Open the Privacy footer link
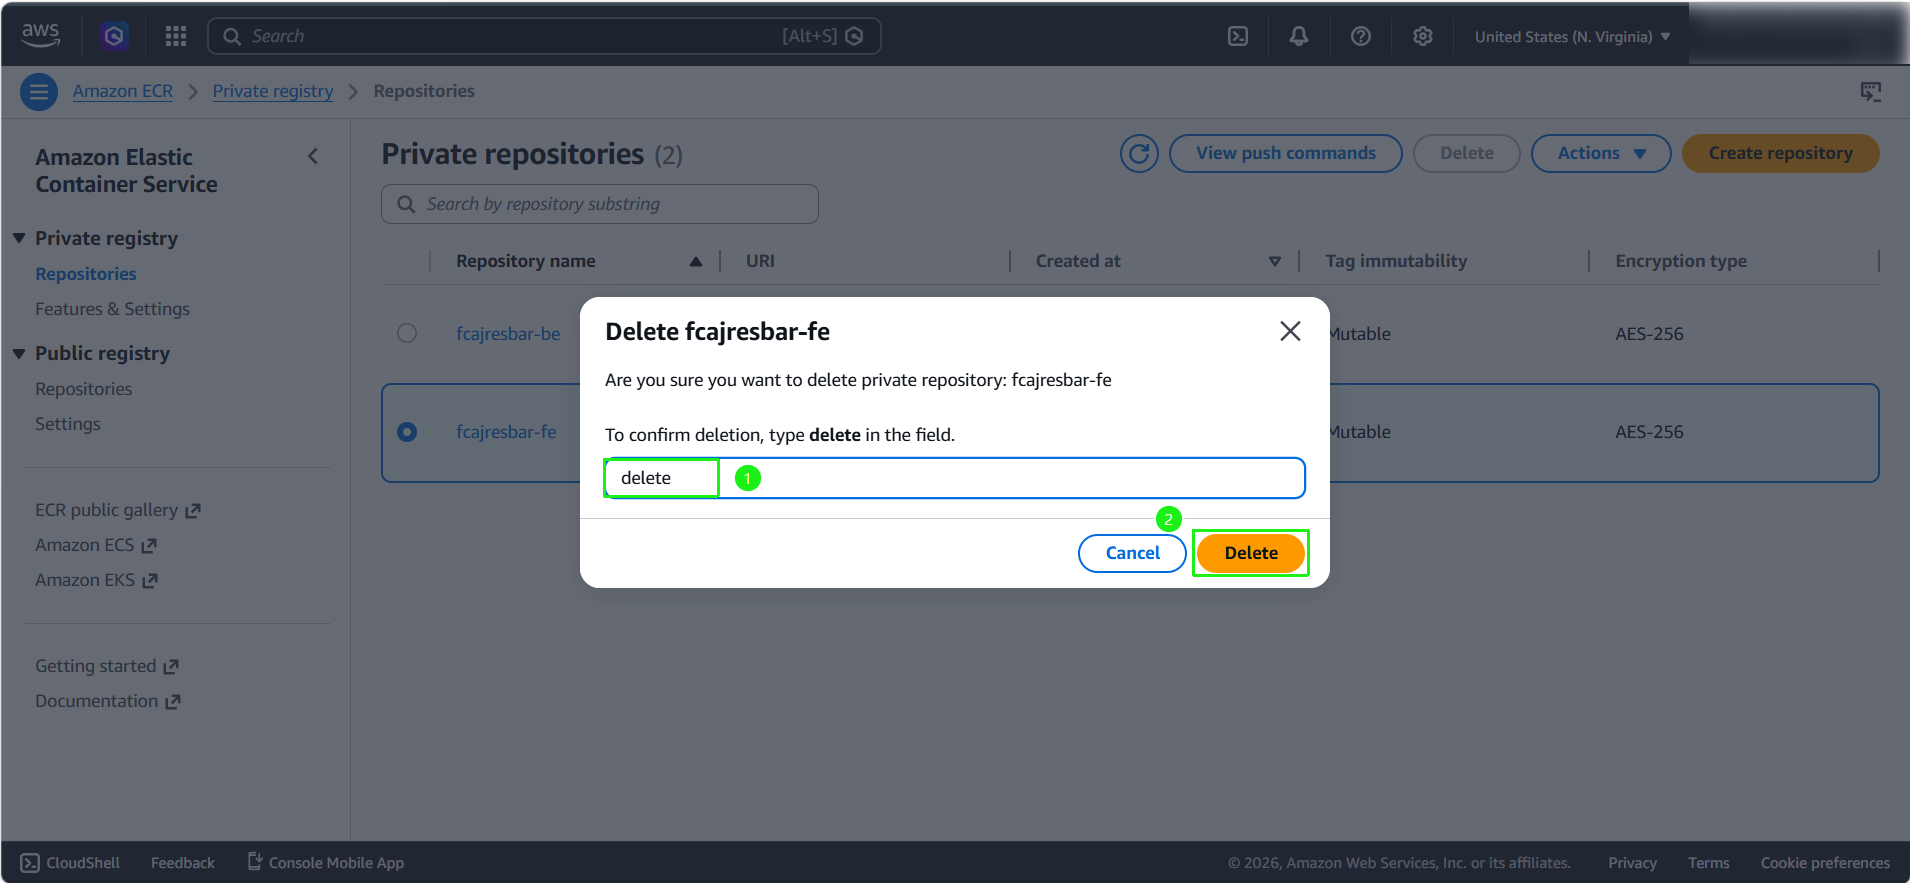Screen dimensions: 1910x883 tap(1632, 863)
